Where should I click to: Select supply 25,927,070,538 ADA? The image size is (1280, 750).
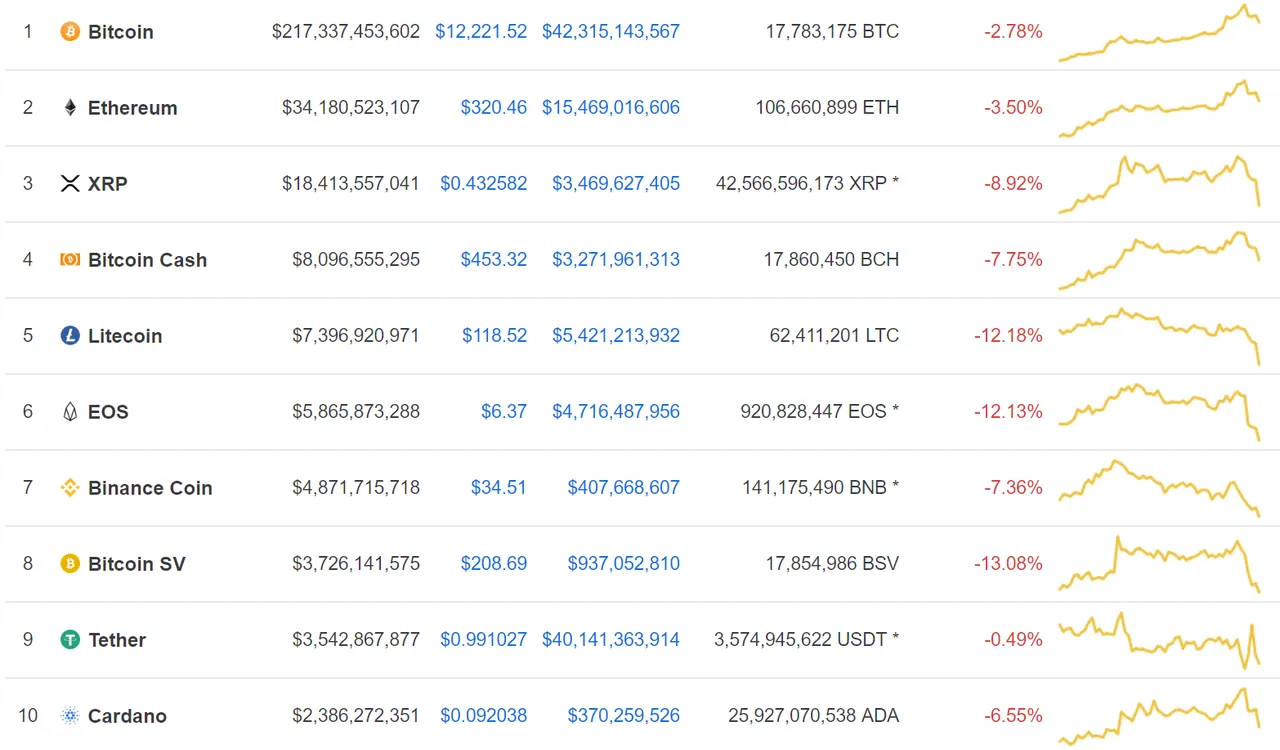pos(815,716)
